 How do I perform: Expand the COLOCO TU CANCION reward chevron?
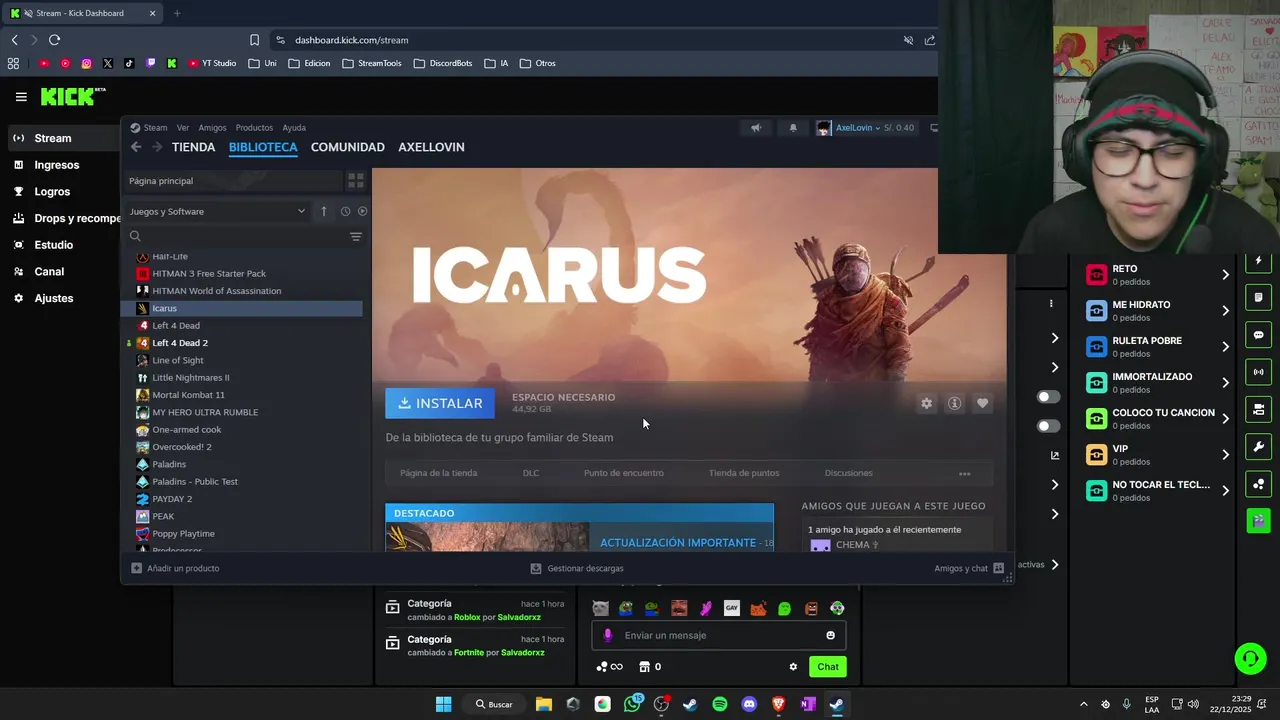[x=1225, y=419]
